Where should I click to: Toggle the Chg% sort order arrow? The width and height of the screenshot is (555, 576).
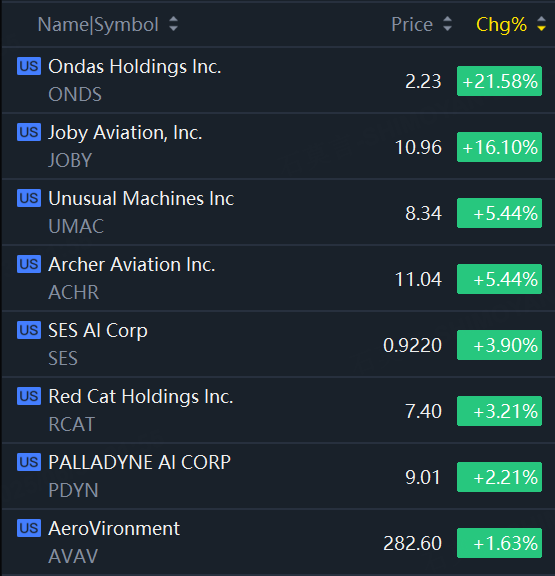pyautogui.click(x=541, y=24)
